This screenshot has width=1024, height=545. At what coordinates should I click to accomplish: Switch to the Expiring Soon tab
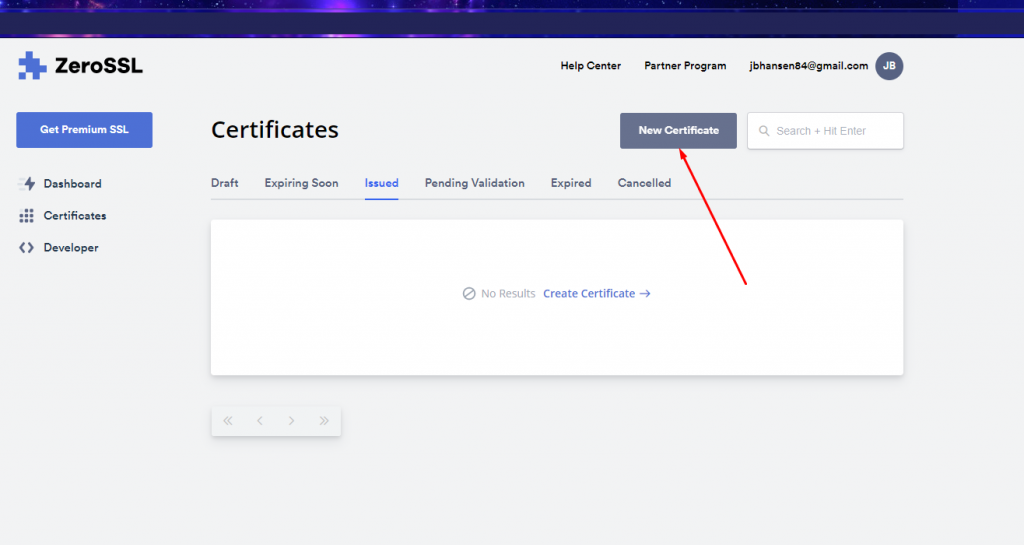(301, 183)
